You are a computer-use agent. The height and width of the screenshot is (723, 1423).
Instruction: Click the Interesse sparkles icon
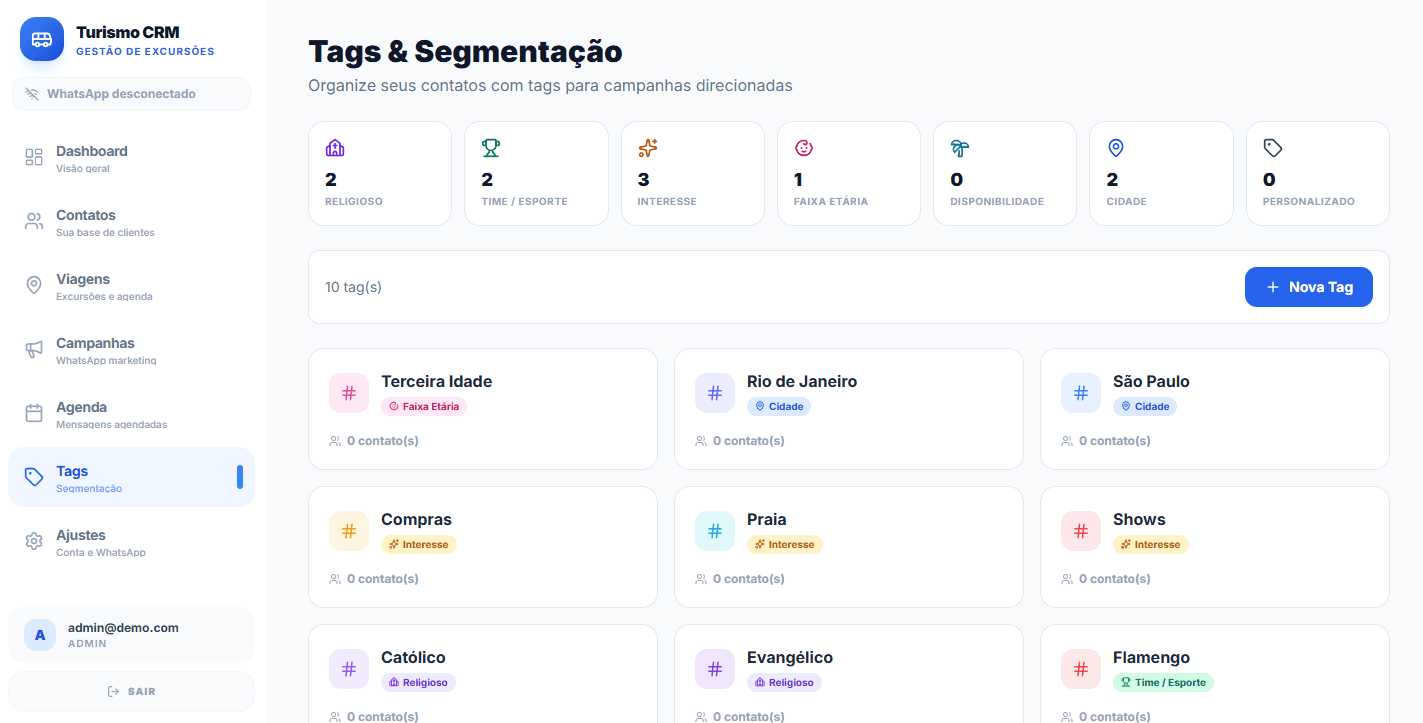(646, 147)
